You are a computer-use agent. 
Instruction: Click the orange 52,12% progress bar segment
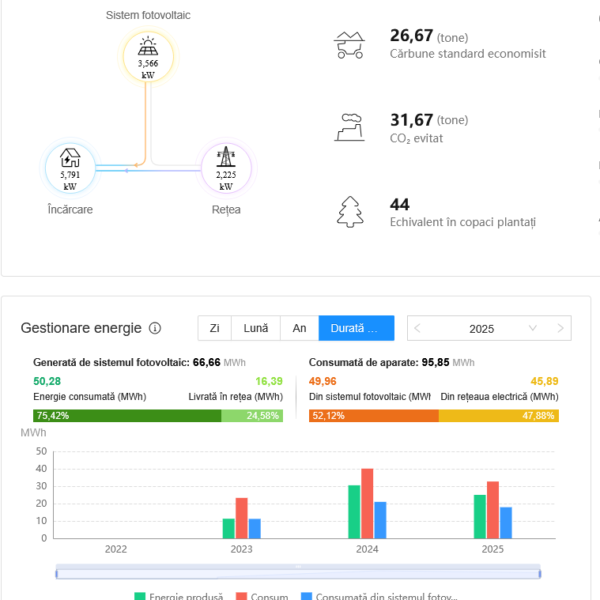point(373,416)
